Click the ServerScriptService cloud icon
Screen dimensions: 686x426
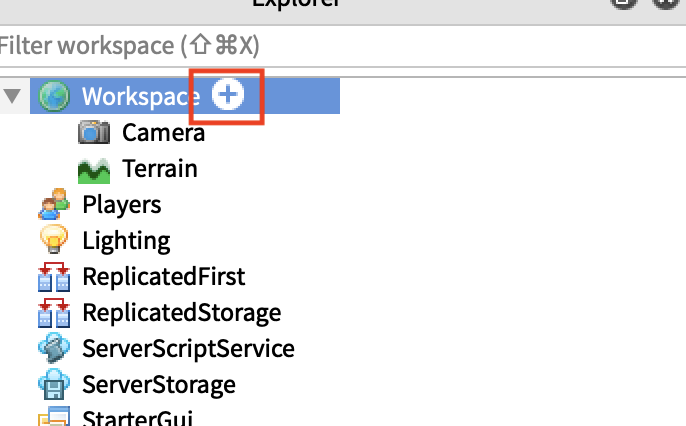(x=54, y=348)
